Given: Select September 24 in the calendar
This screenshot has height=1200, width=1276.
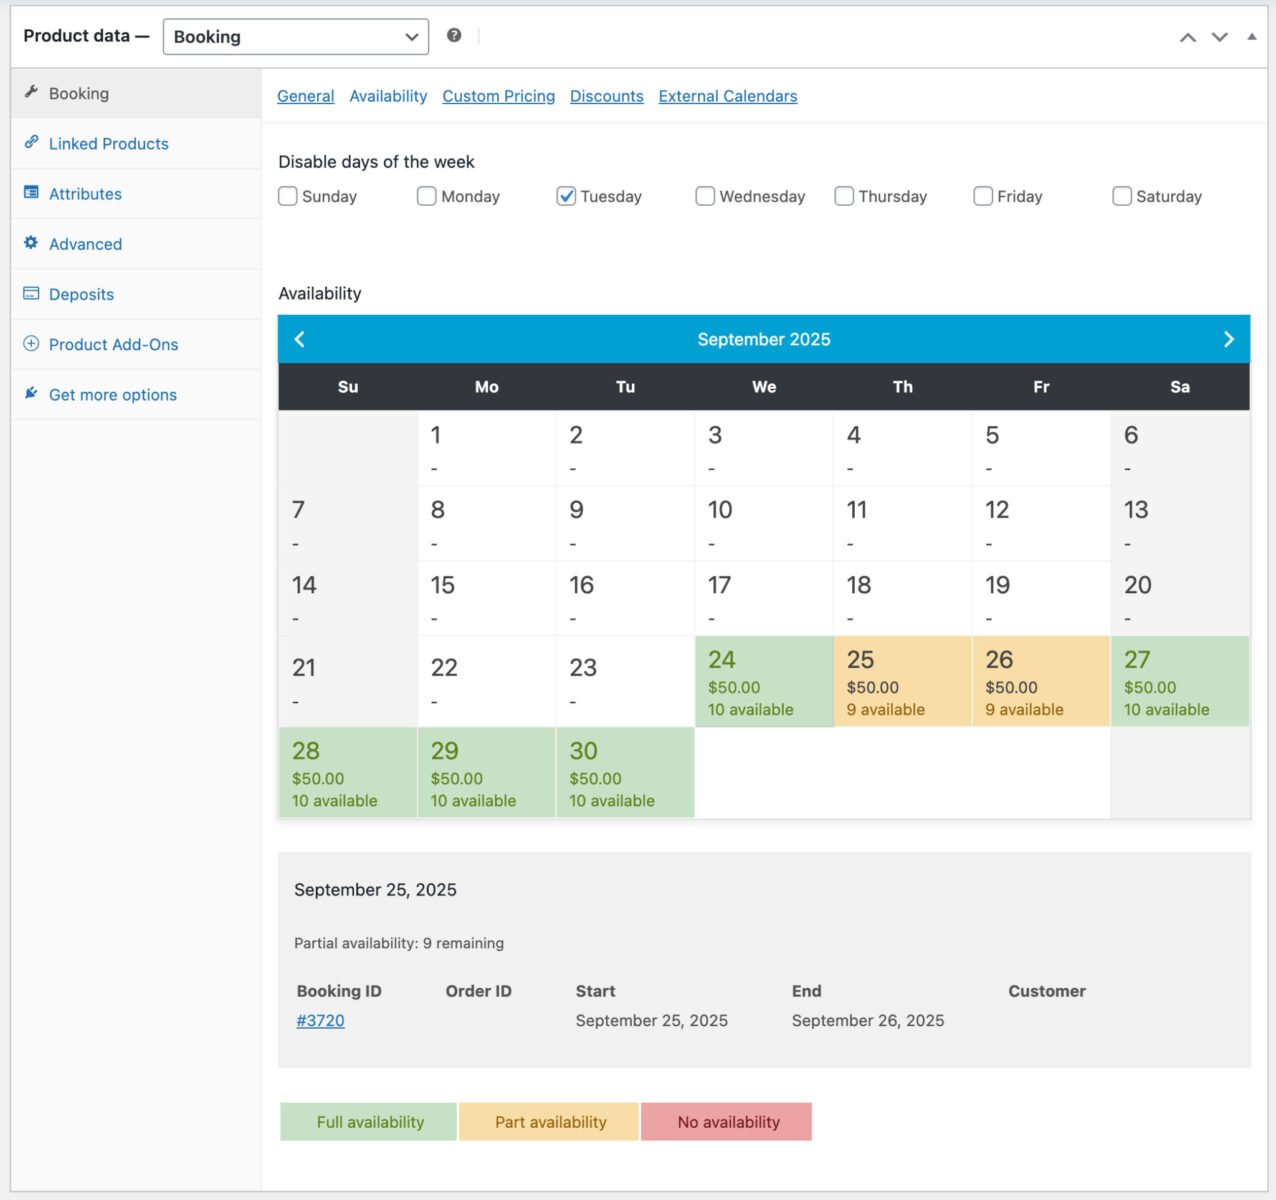Looking at the screenshot, I should [764, 681].
